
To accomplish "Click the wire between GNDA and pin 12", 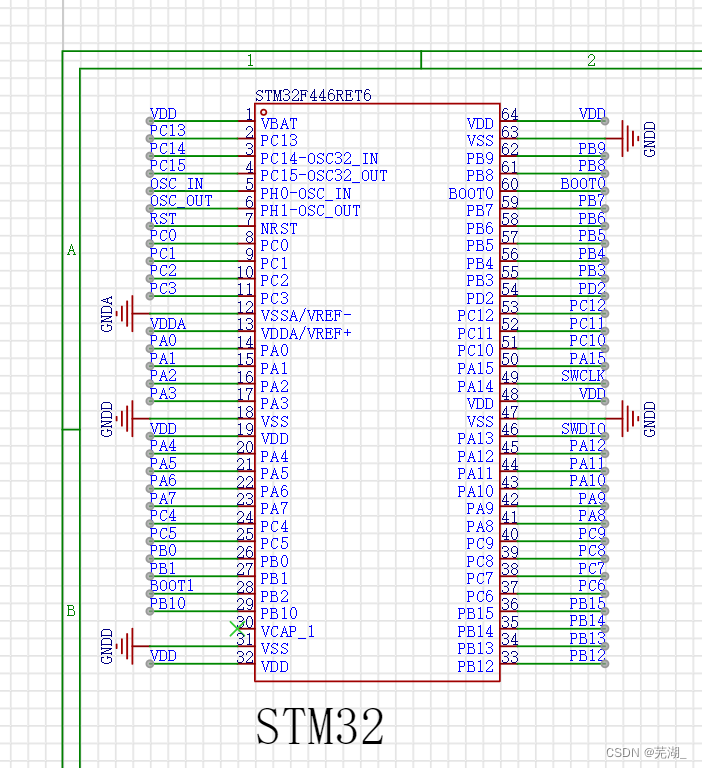I will (194, 313).
